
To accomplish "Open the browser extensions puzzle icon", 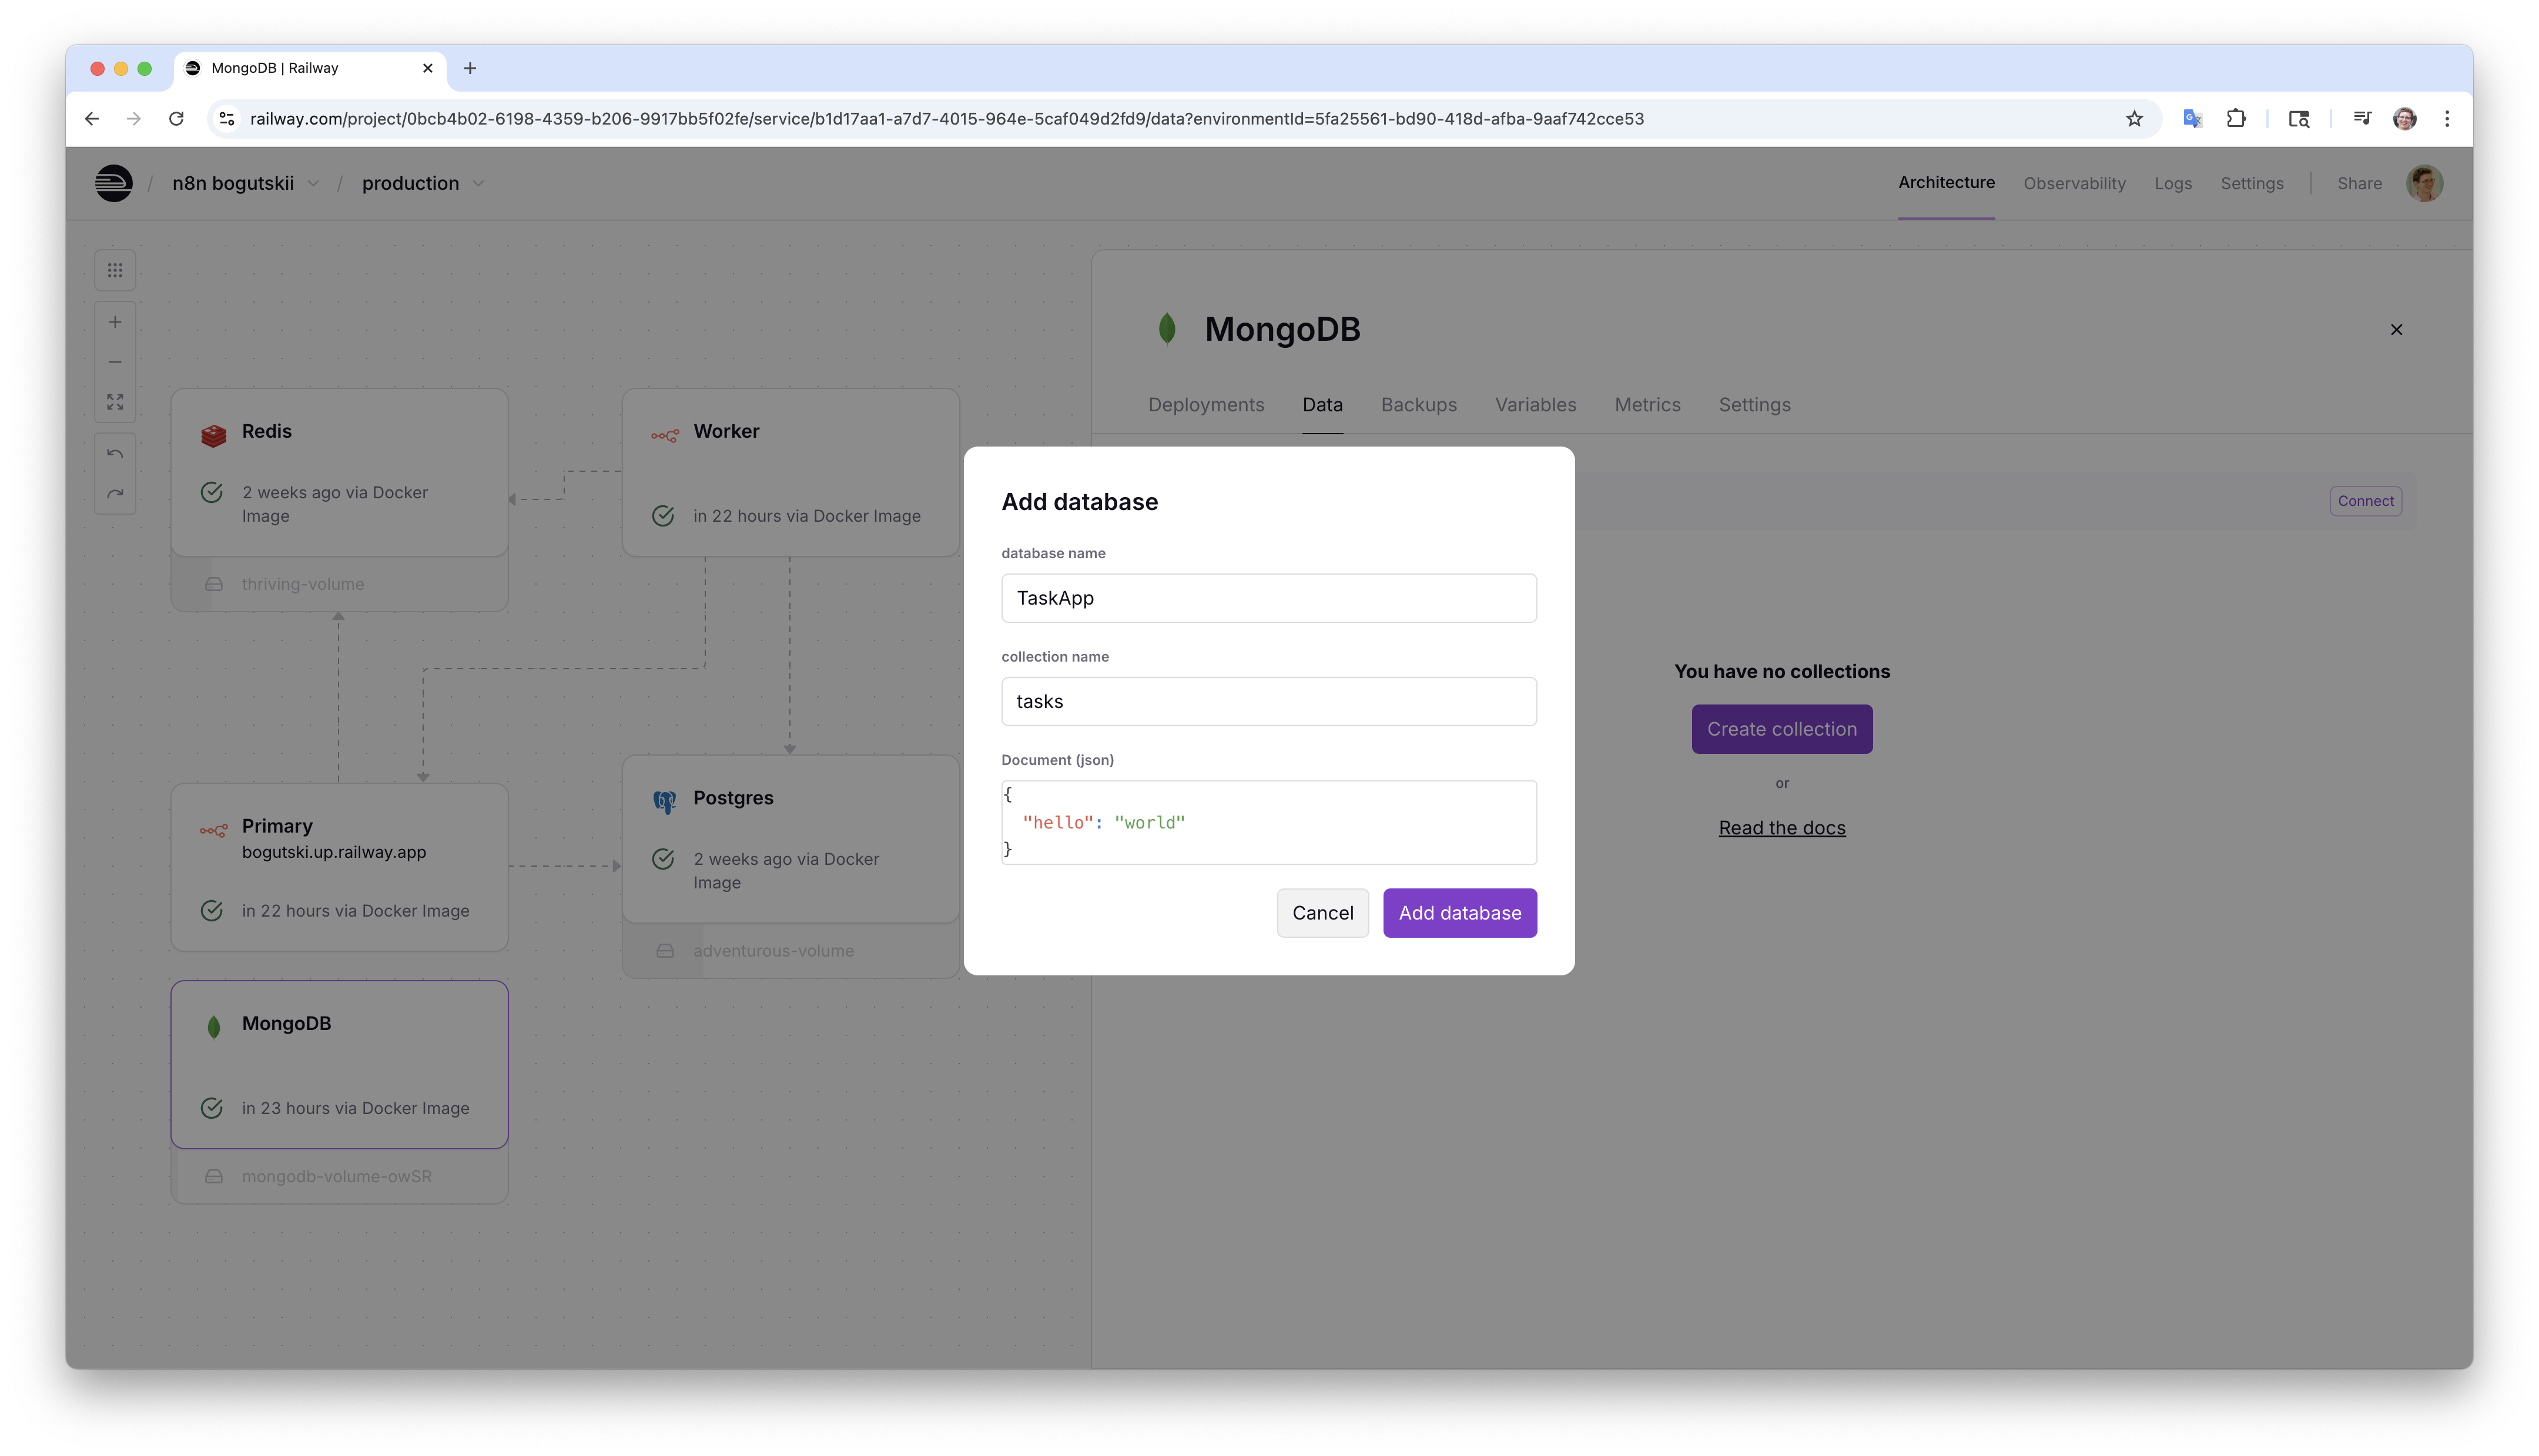I will (x=2236, y=119).
